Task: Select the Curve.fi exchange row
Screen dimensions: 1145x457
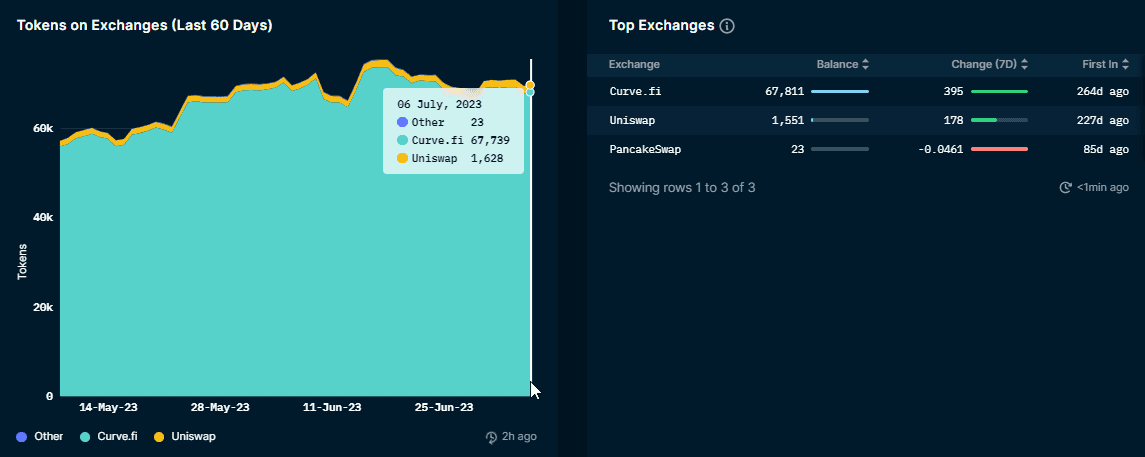Action: [x=635, y=92]
